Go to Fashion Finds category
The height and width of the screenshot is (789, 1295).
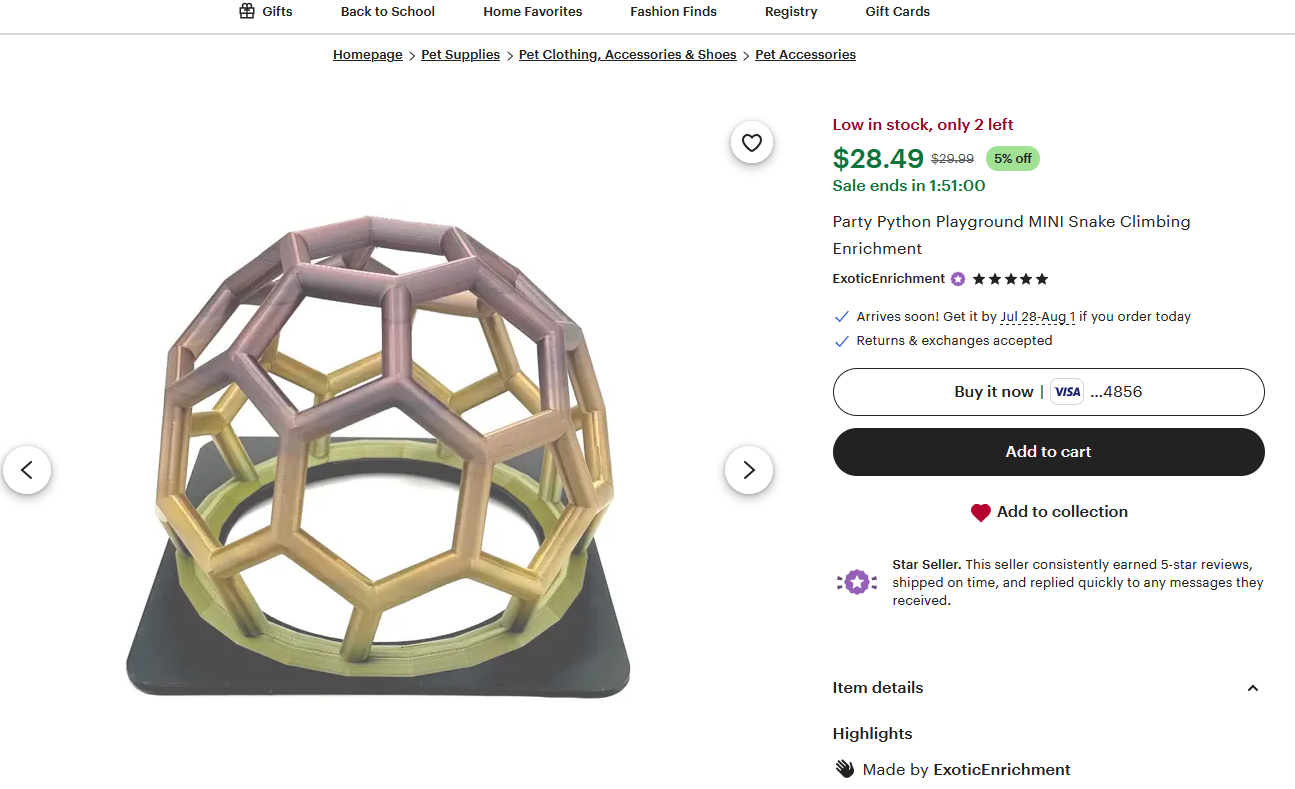(x=673, y=12)
